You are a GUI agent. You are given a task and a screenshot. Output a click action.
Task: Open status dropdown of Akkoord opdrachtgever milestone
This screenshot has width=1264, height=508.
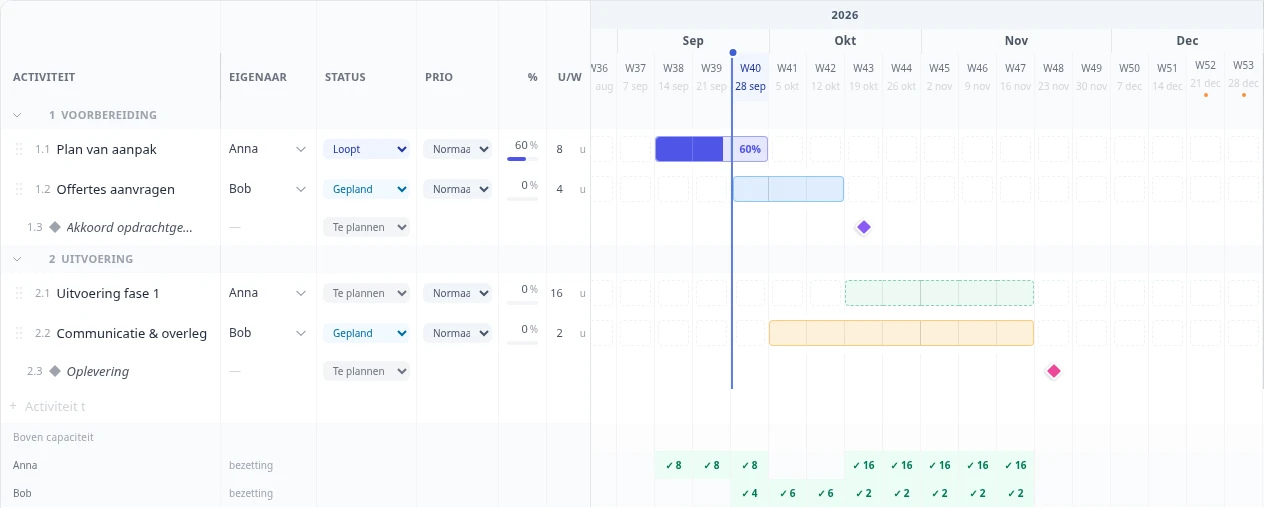pyautogui.click(x=366, y=227)
